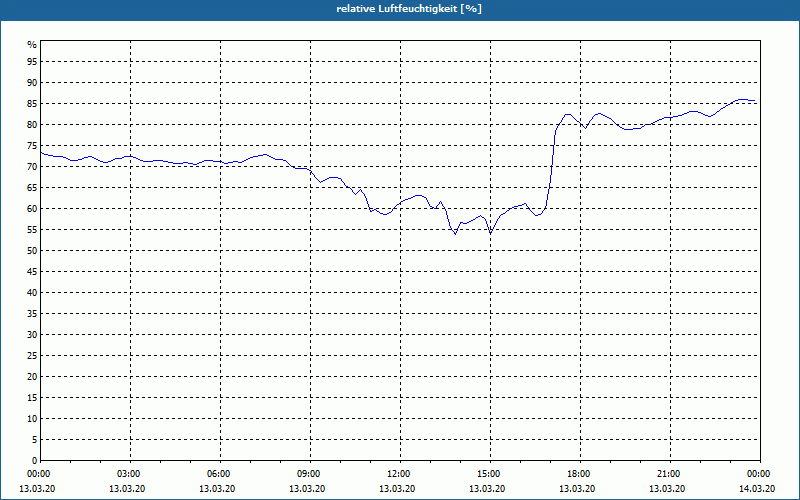Click the y-axis label '60'
Viewport: 800px width, 500px height.
tap(32, 209)
